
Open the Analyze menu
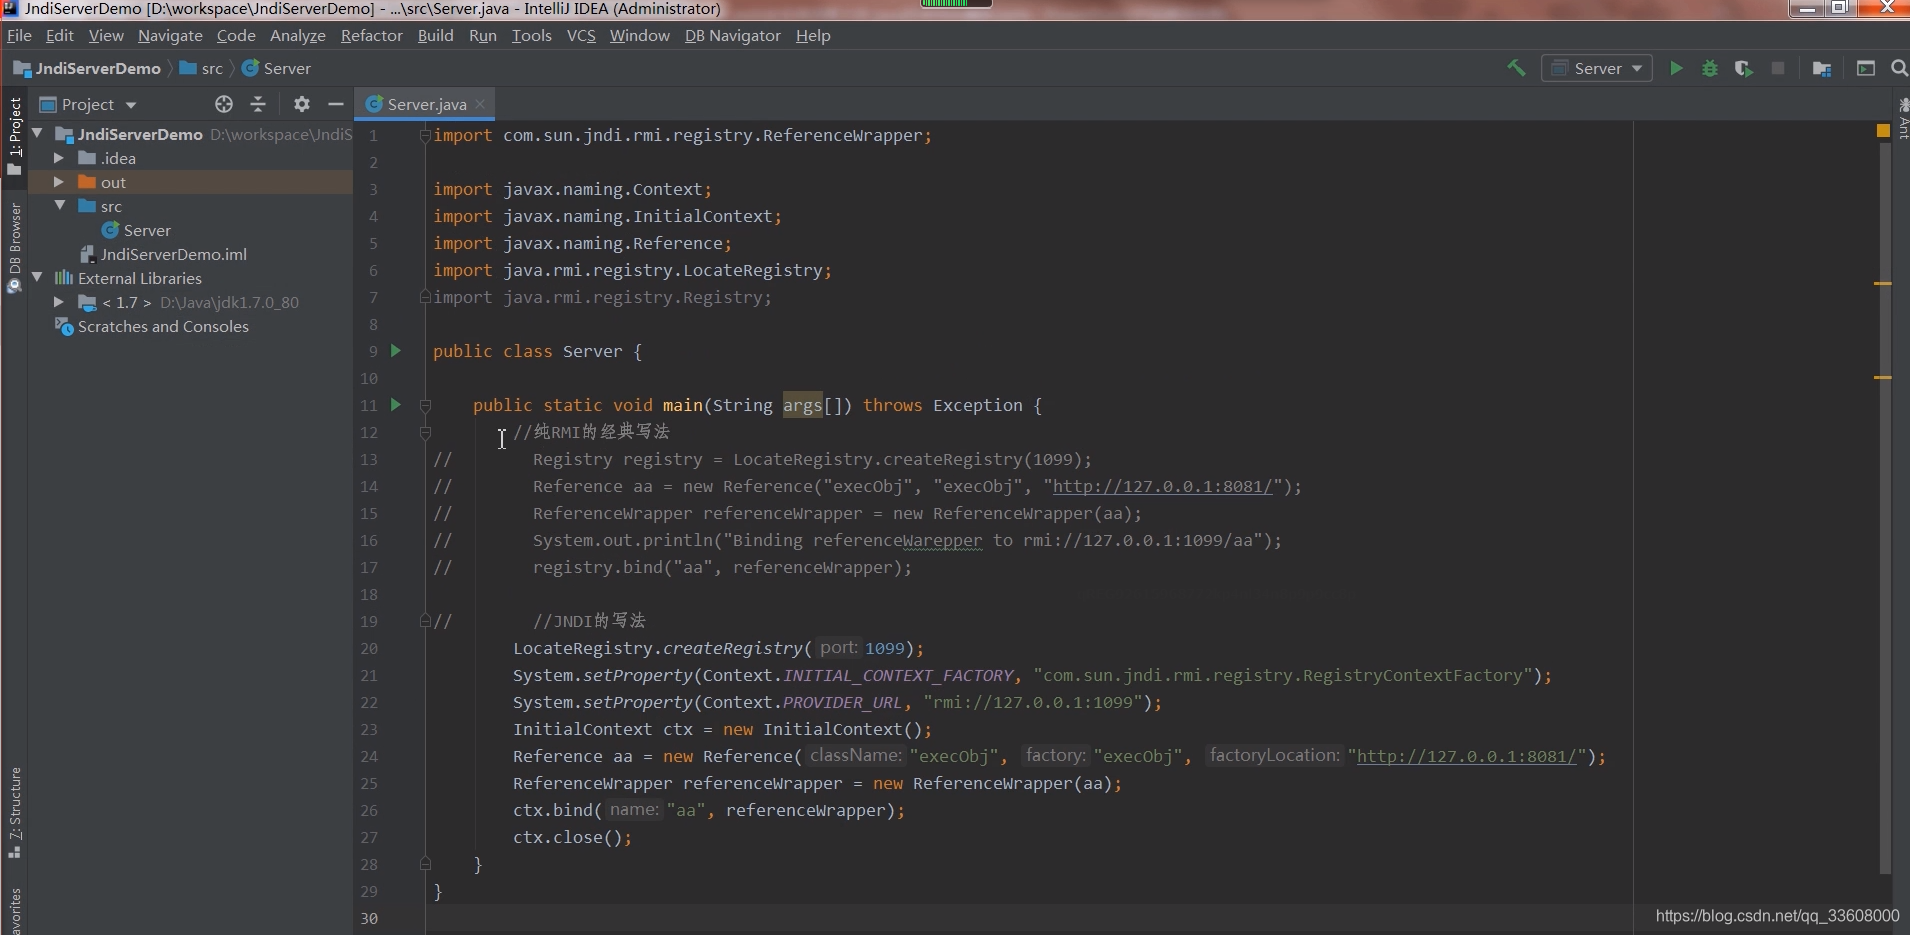298,35
